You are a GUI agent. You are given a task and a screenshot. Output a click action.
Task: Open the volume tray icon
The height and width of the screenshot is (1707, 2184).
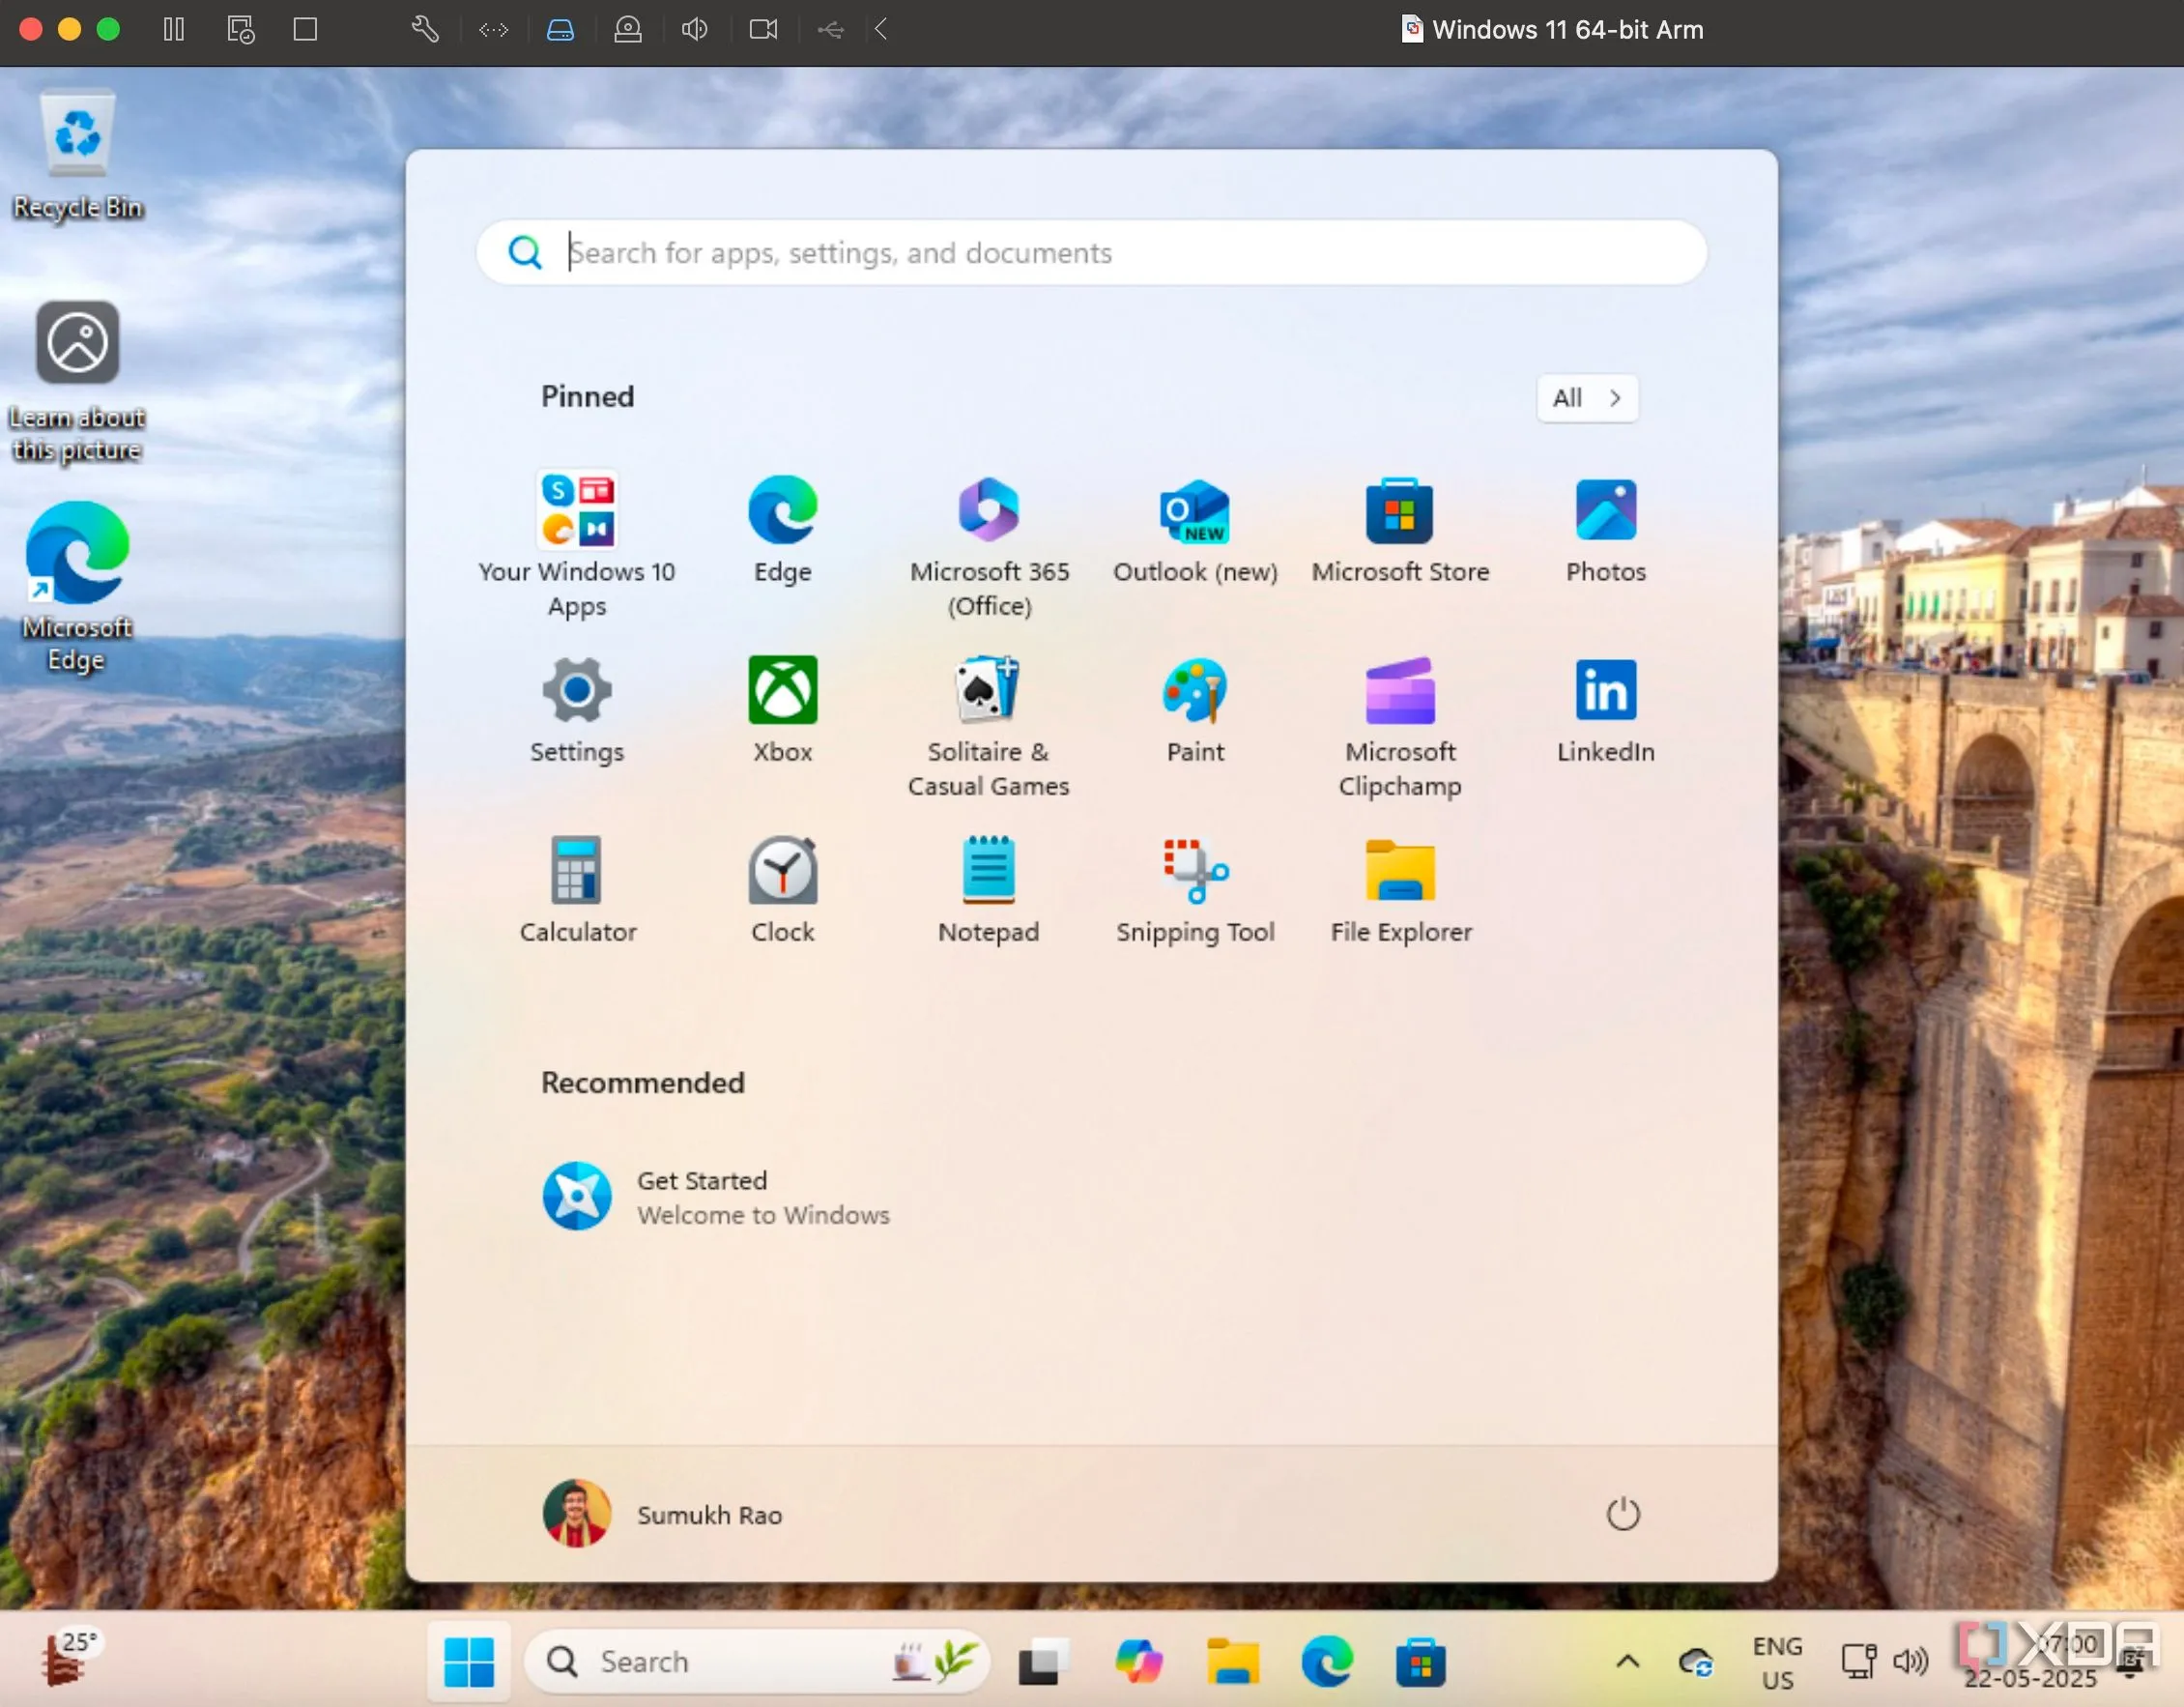tap(1910, 1662)
